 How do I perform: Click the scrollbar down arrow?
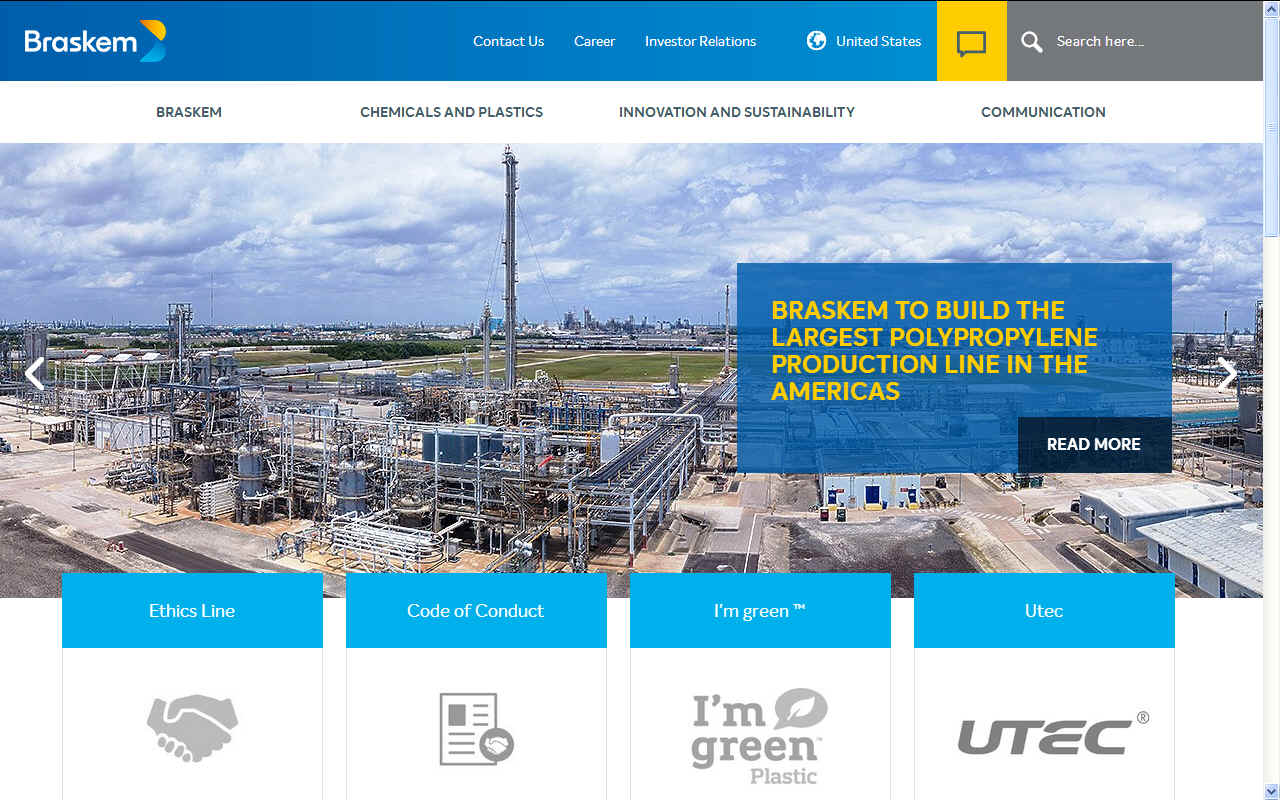1271,791
